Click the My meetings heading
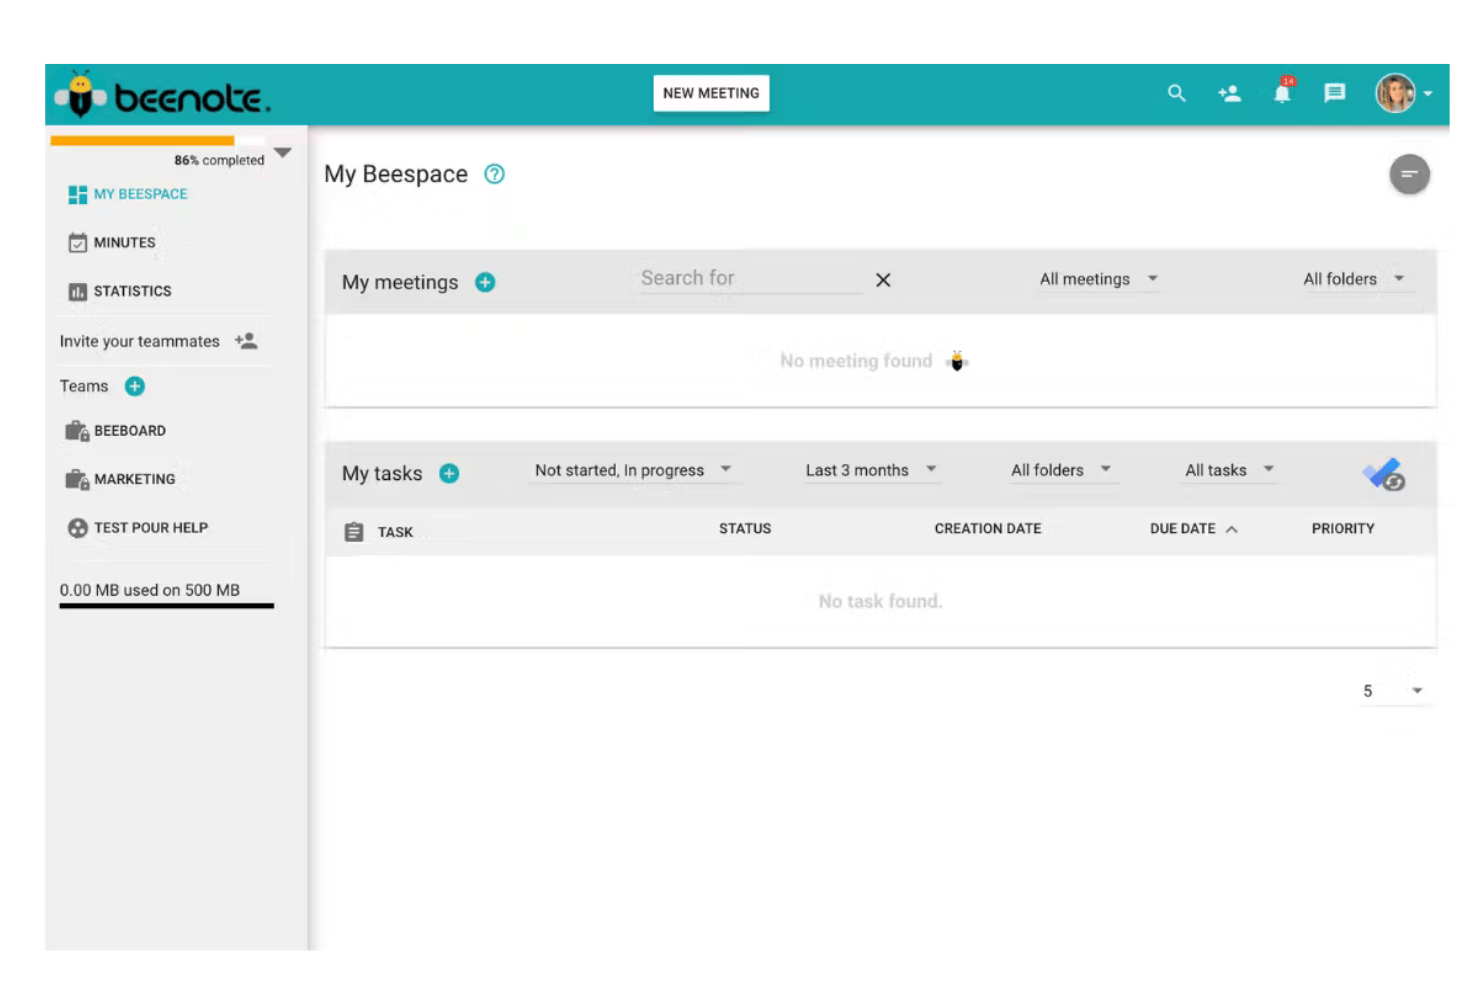 coord(400,282)
